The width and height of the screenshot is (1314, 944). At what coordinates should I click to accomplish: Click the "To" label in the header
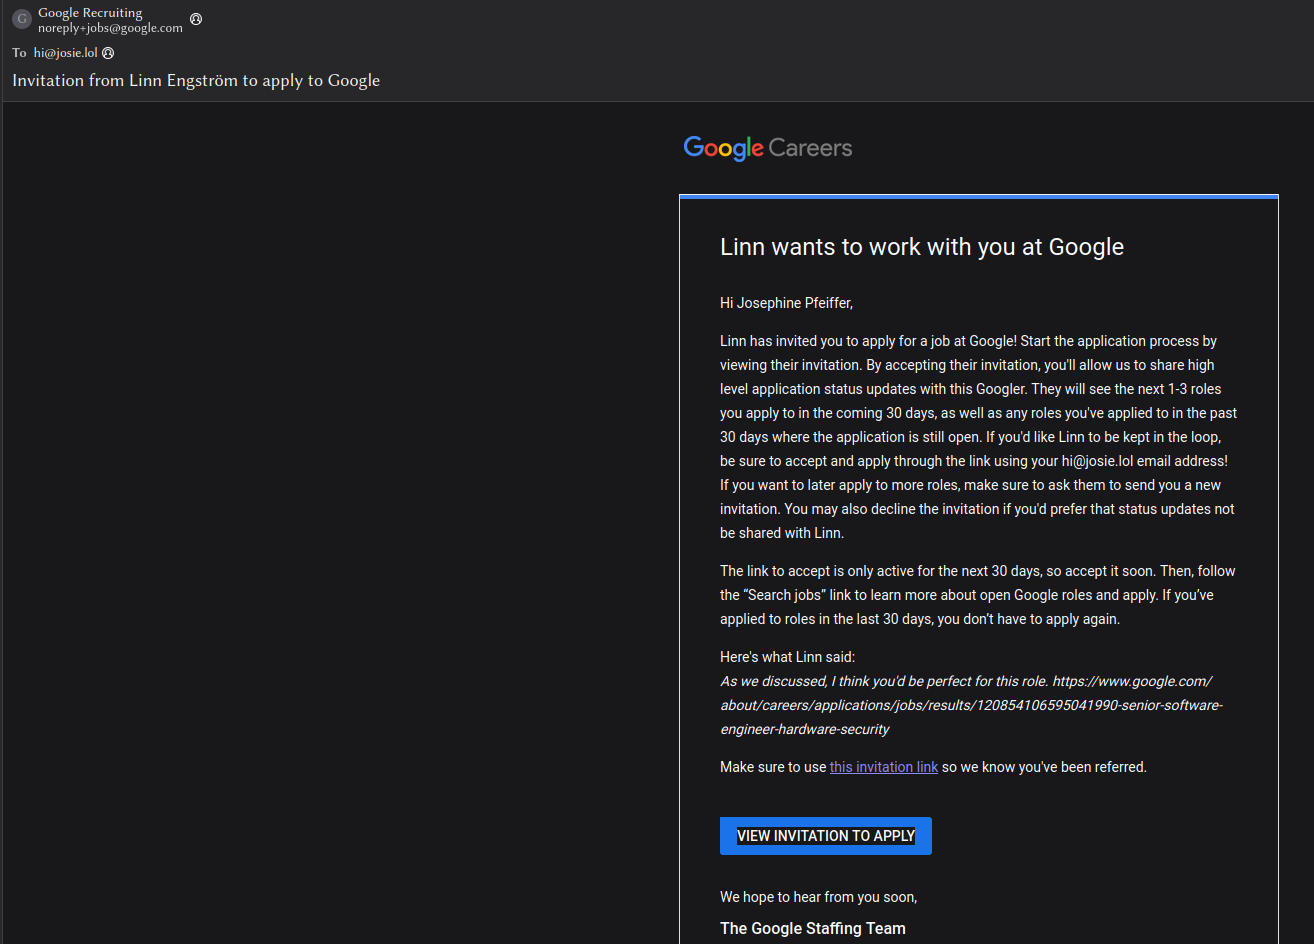click(x=19, y=53)
